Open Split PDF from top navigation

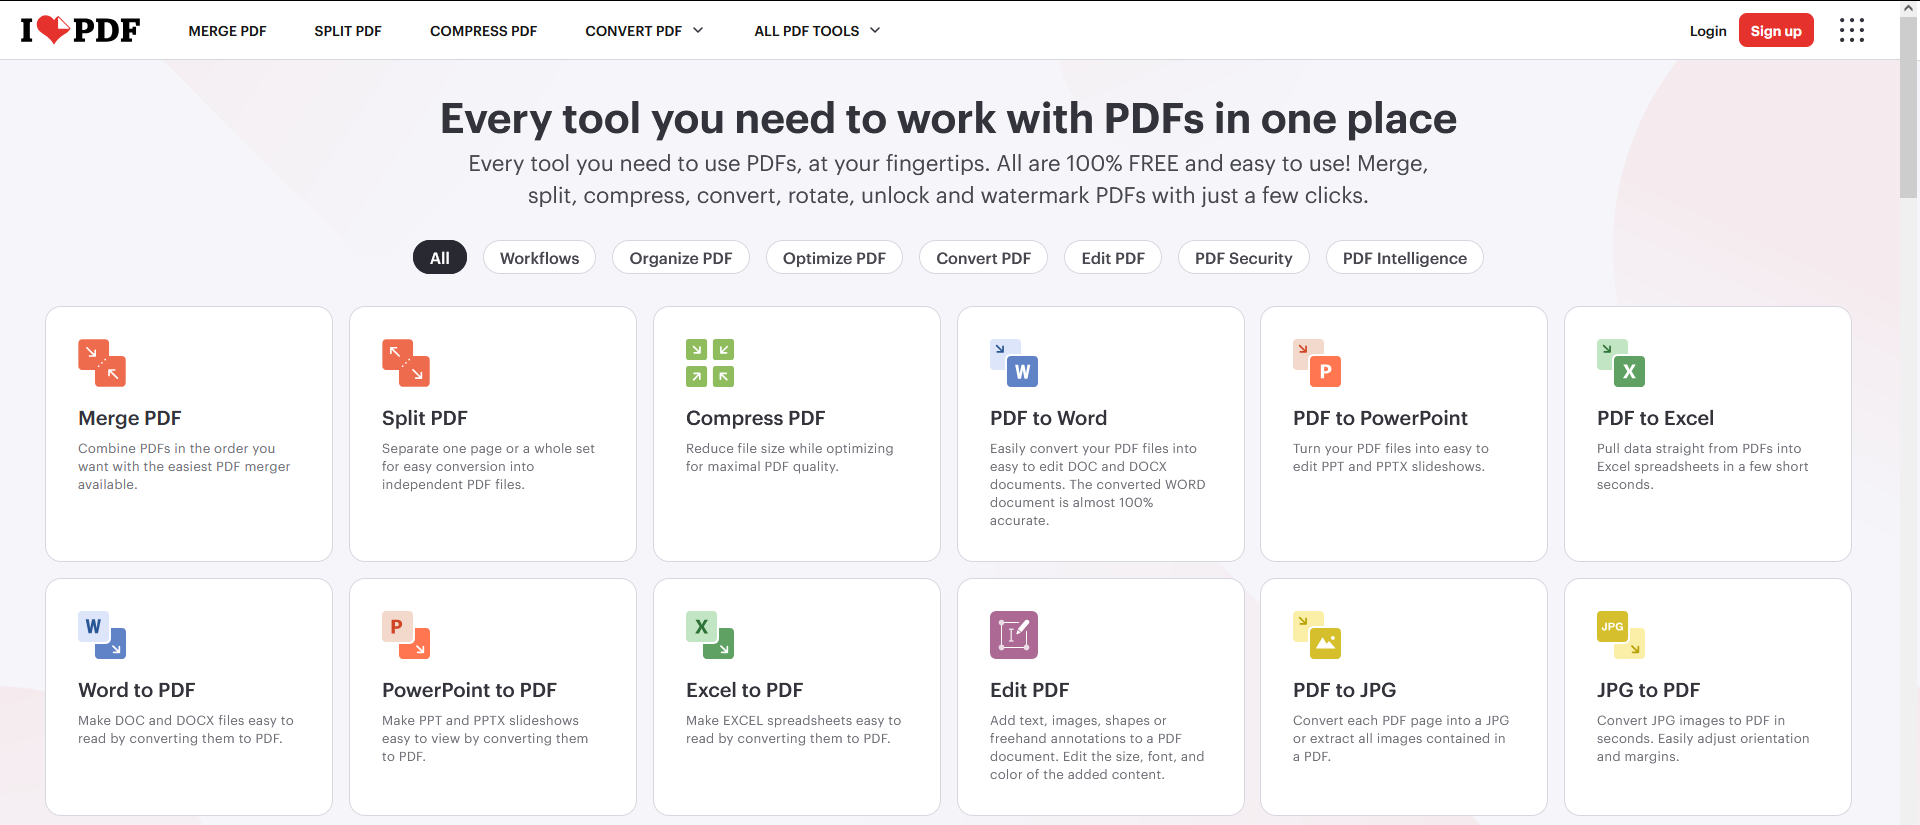348,31
